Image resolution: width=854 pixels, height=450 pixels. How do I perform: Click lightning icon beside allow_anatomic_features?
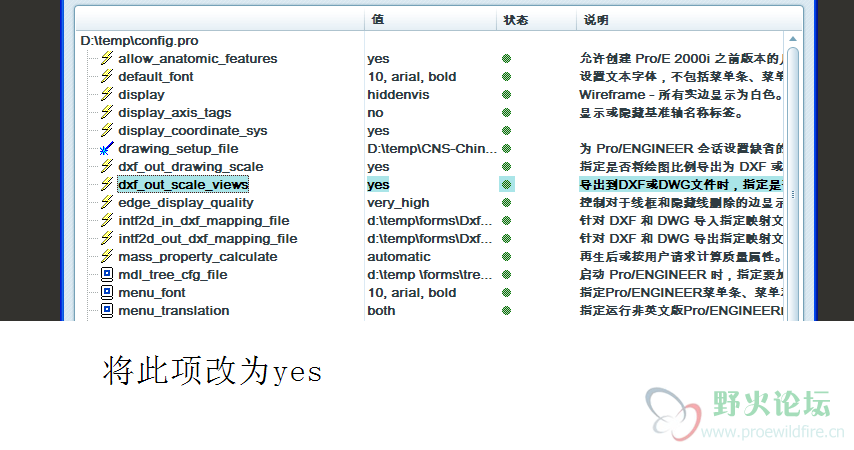(107, 58)
